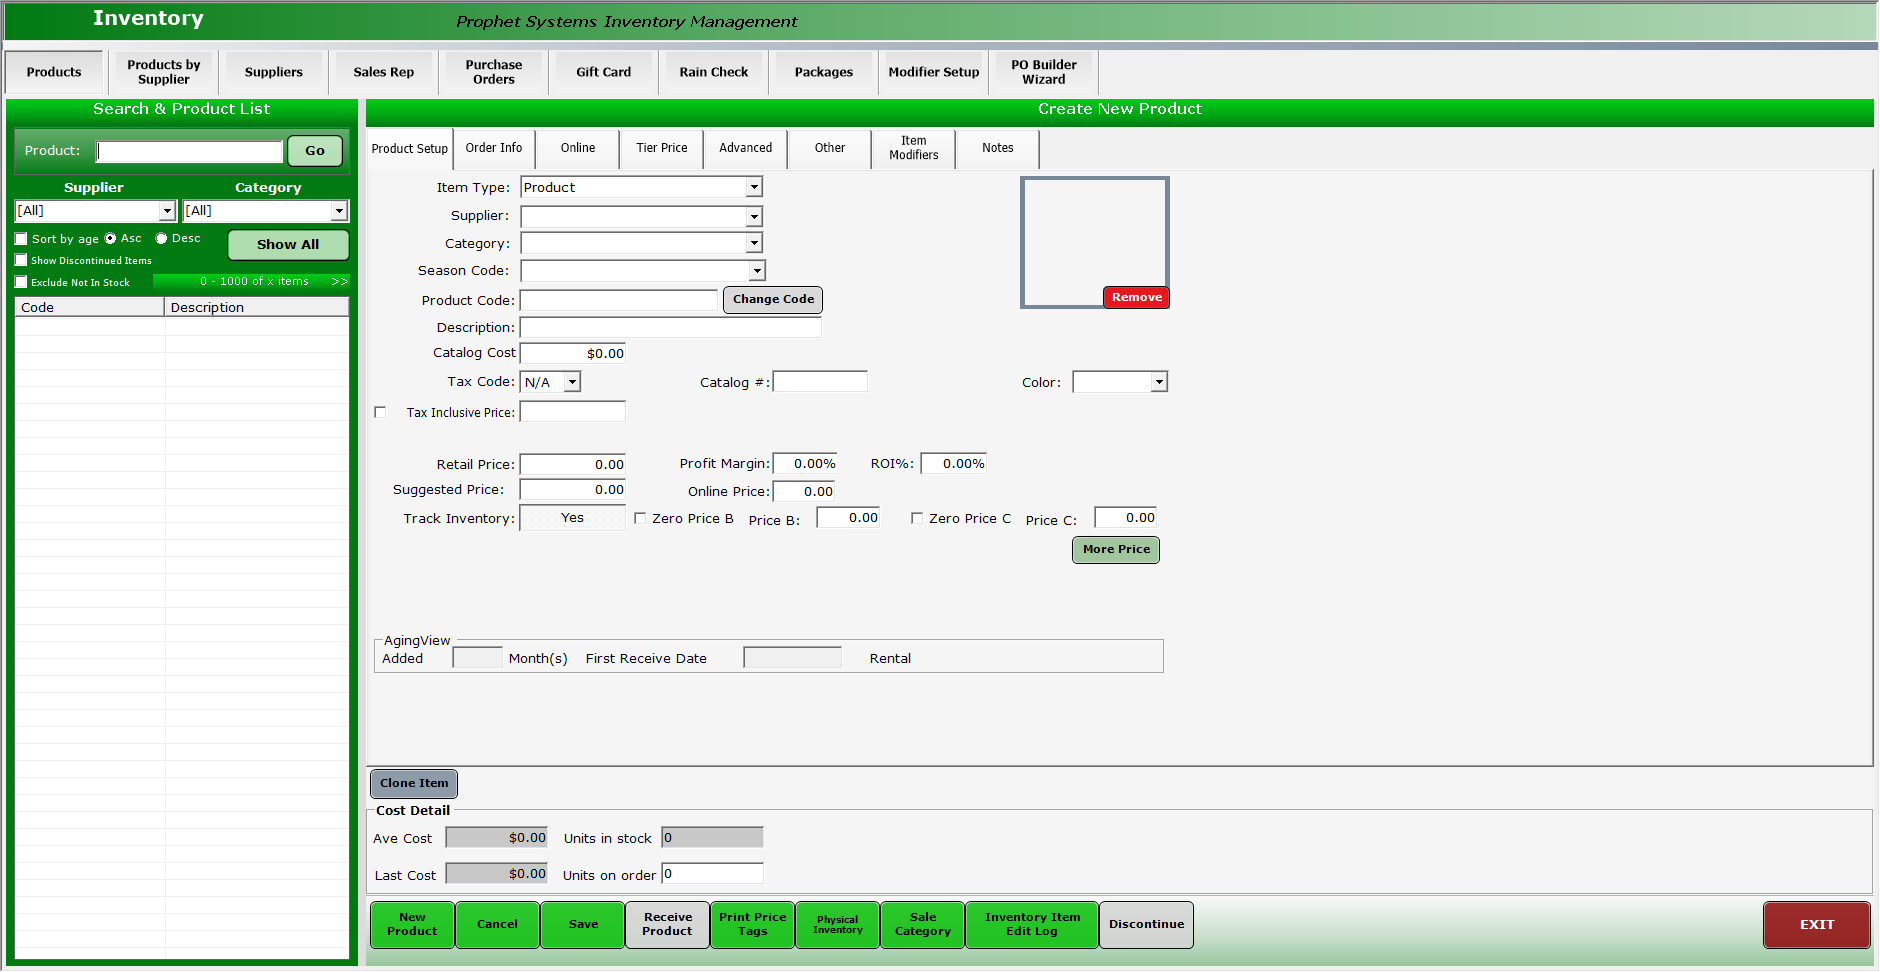This screenshot has height=972, width=1880.
Task: Check Exclude Not In Stock
Action: tap(21, 282)
